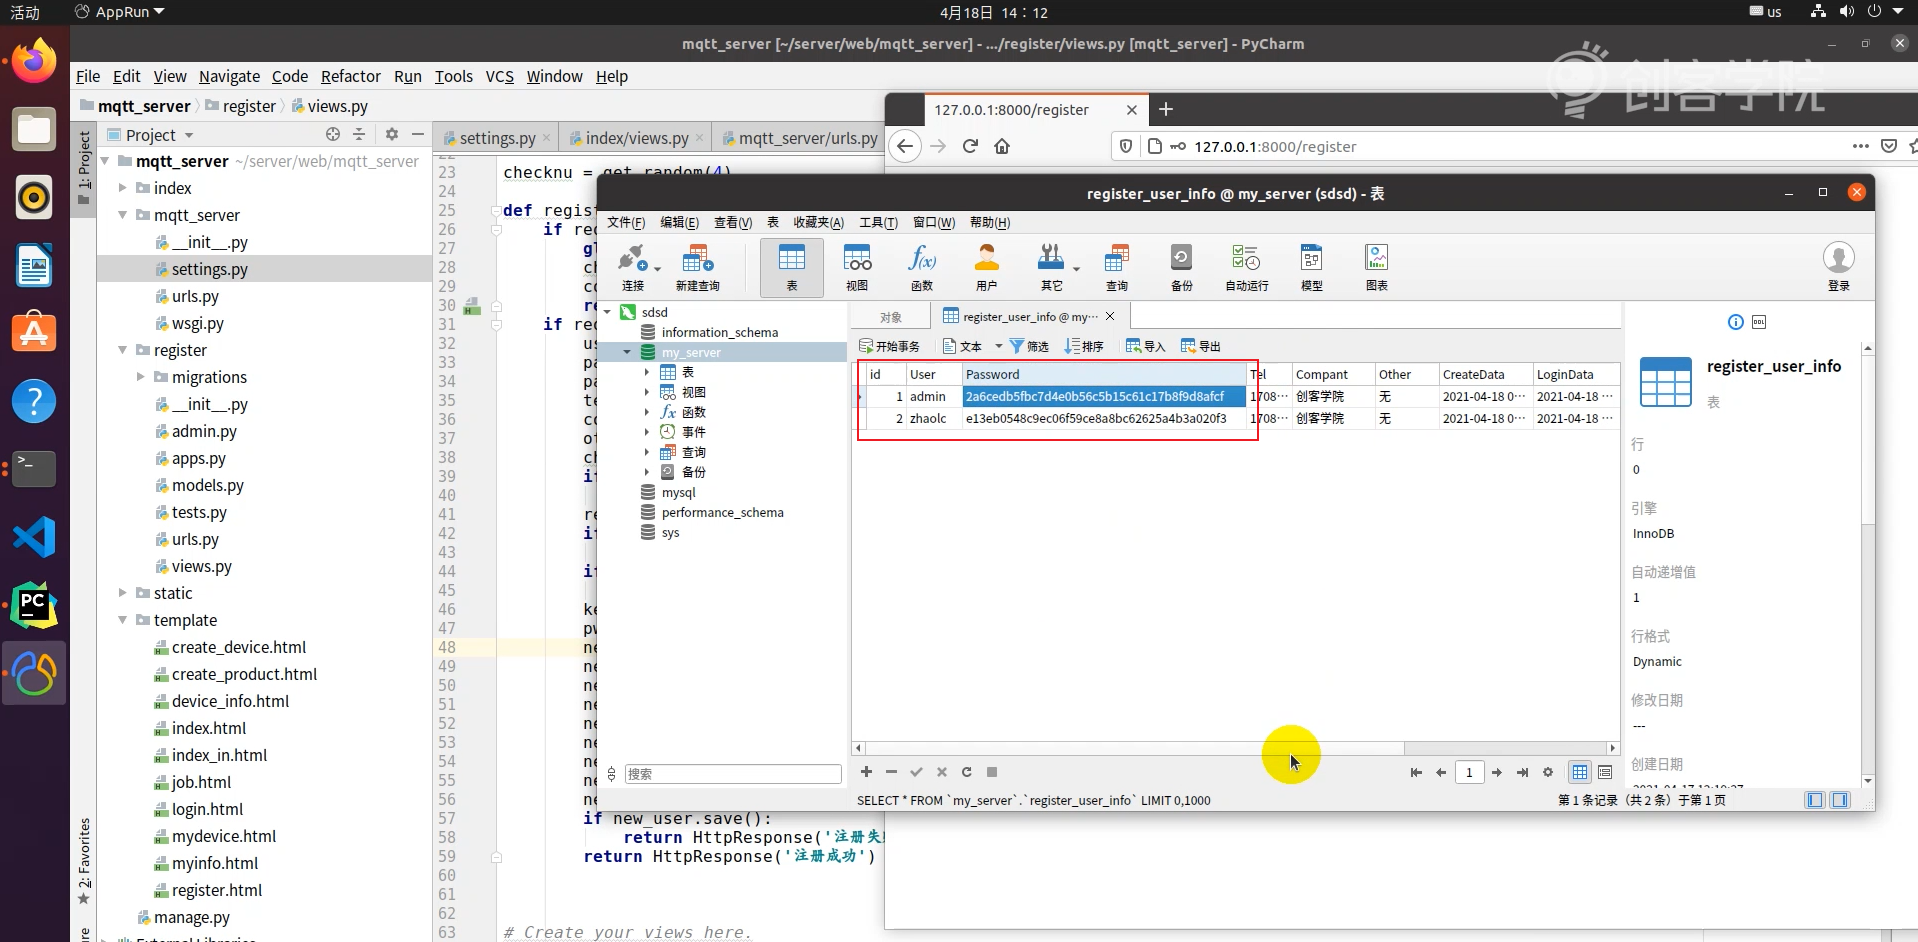Click Begin Transaction (开始事务) button
Screen dimensions: 1918x942
click(889, 346)
